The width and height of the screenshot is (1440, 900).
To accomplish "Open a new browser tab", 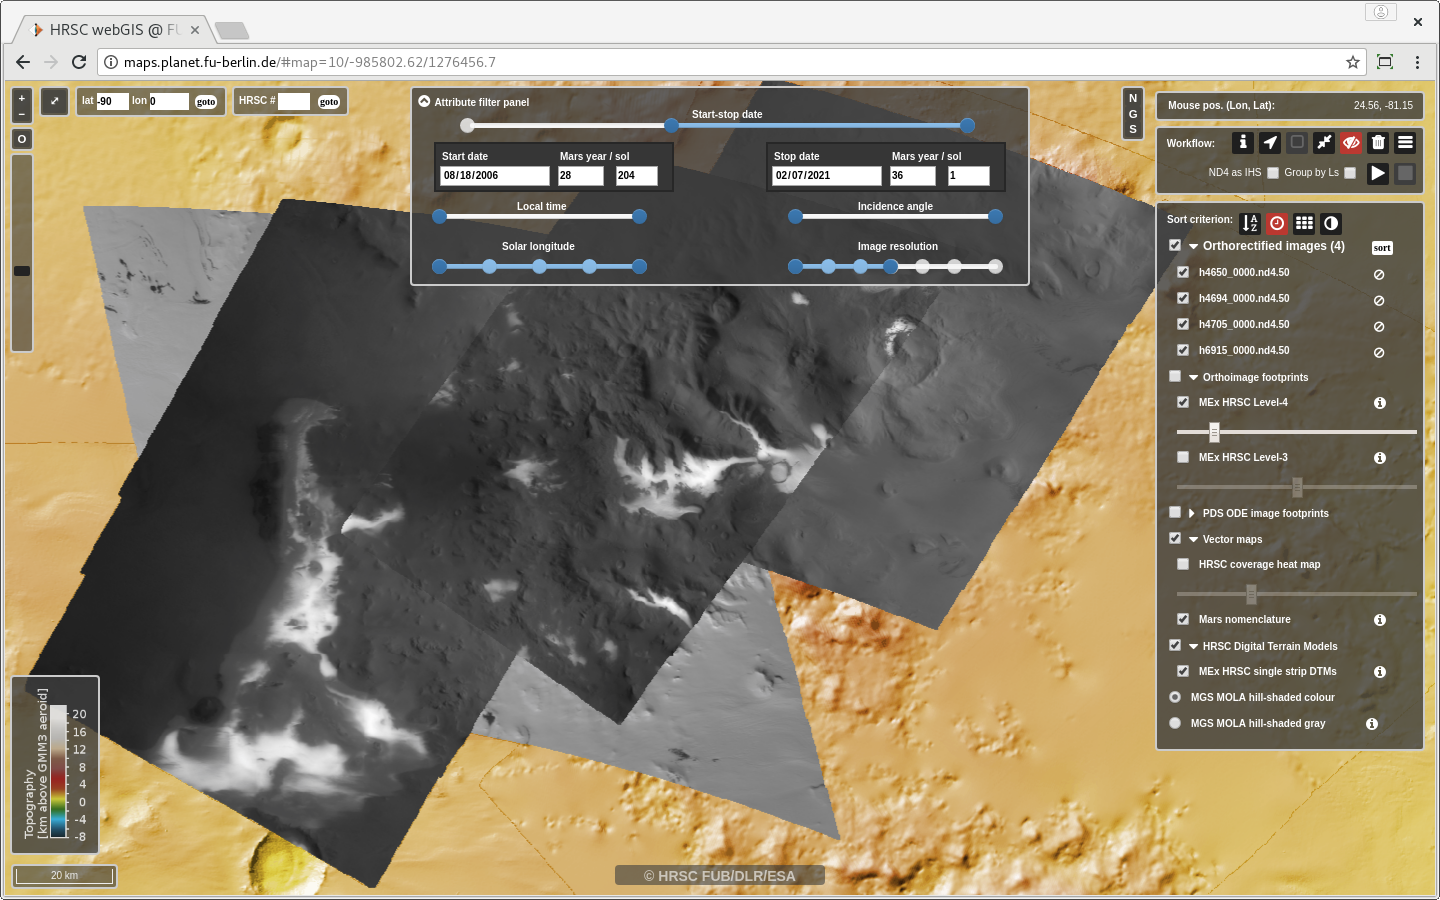I will pyautogui.click(x=232, y=30).
